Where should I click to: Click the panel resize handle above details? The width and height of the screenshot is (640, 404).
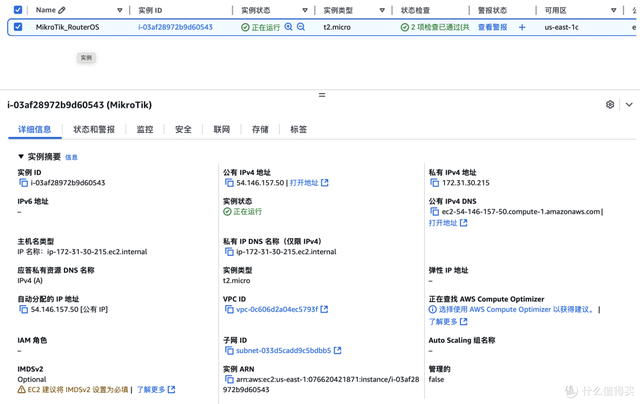point(322,95)
